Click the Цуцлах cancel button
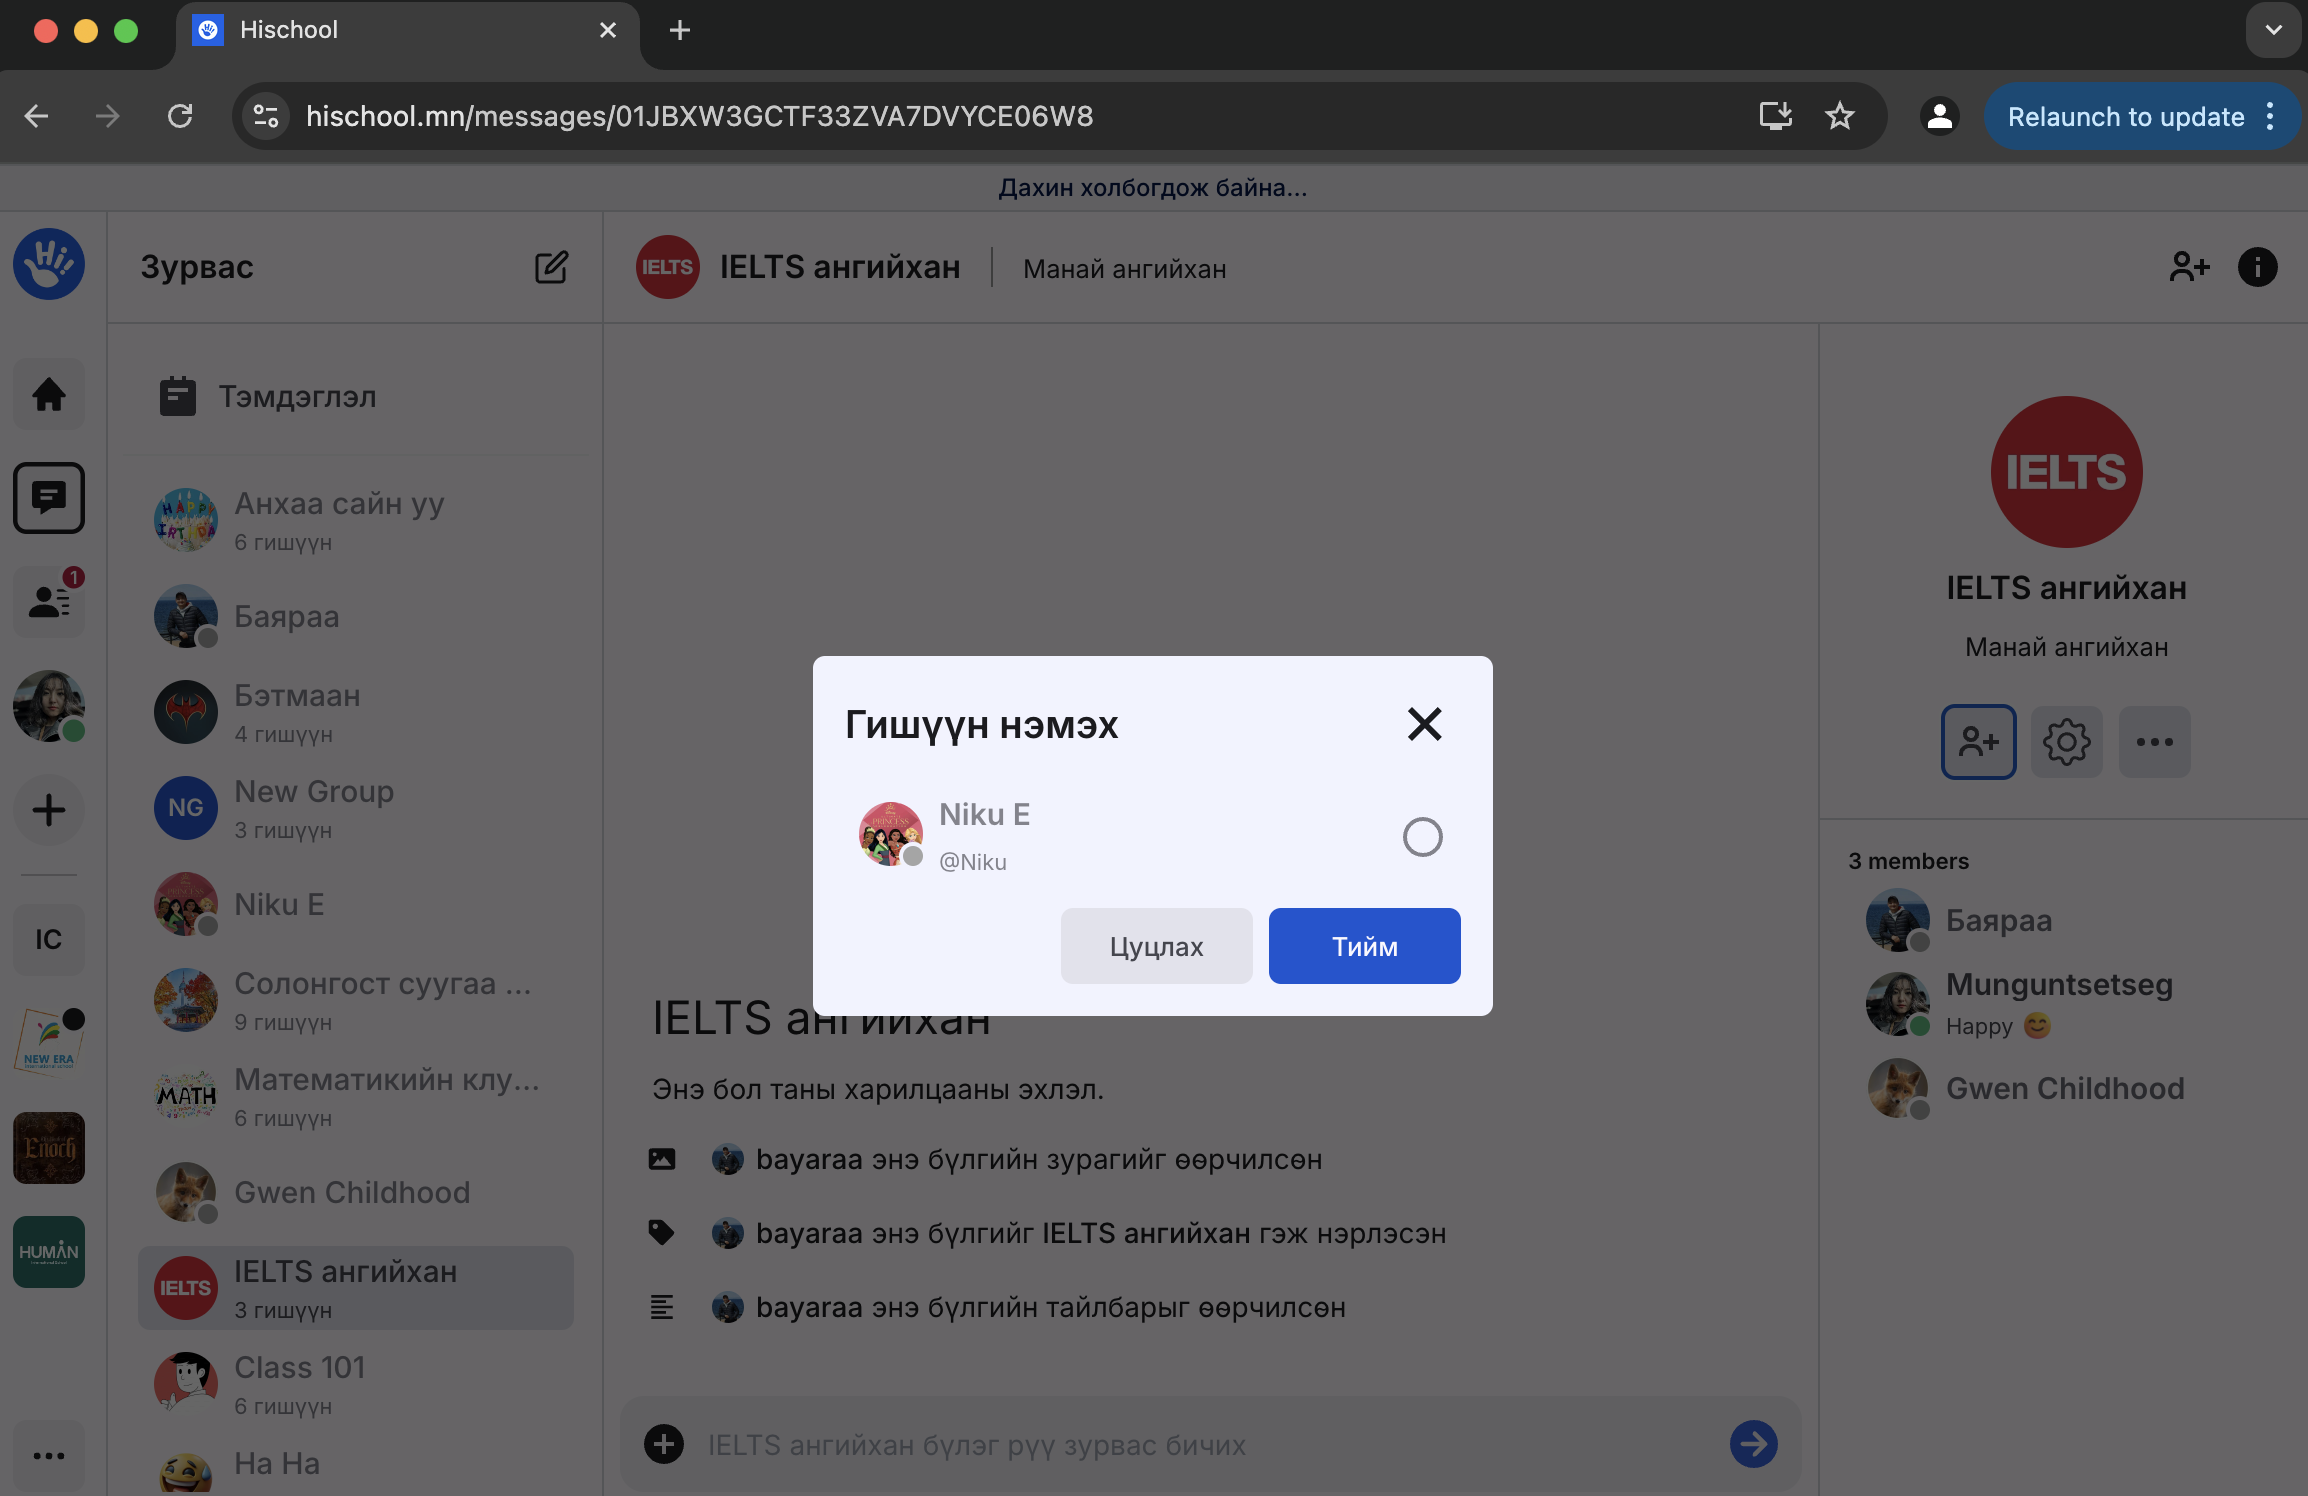 [x=1156, y=946]
